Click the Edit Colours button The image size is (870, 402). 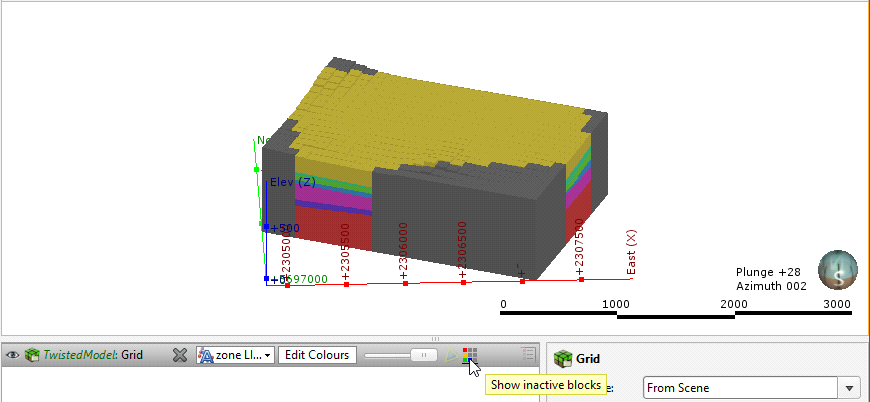coord(316,355)
